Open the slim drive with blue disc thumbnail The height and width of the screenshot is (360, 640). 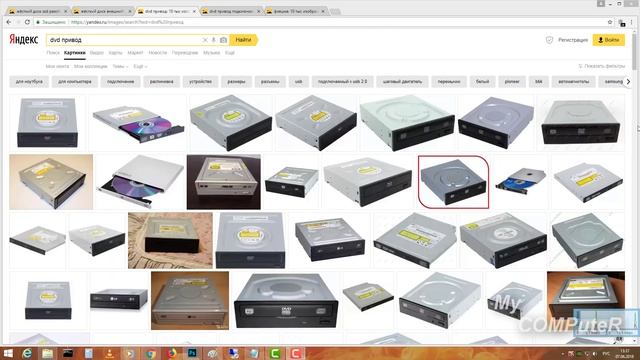coord(521,182)
